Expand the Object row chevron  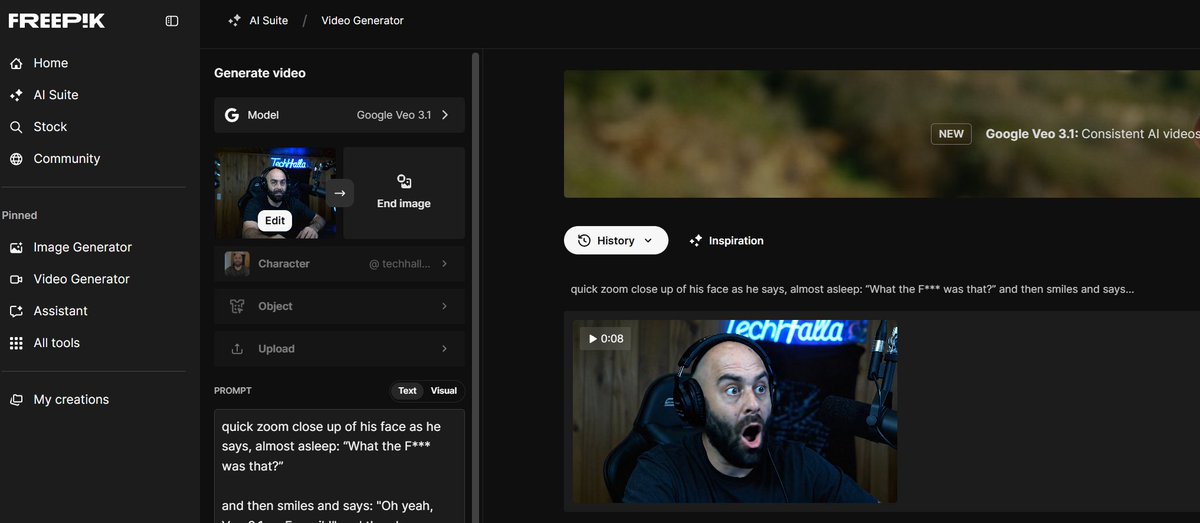pyautogui.click(x=444, y=306)
